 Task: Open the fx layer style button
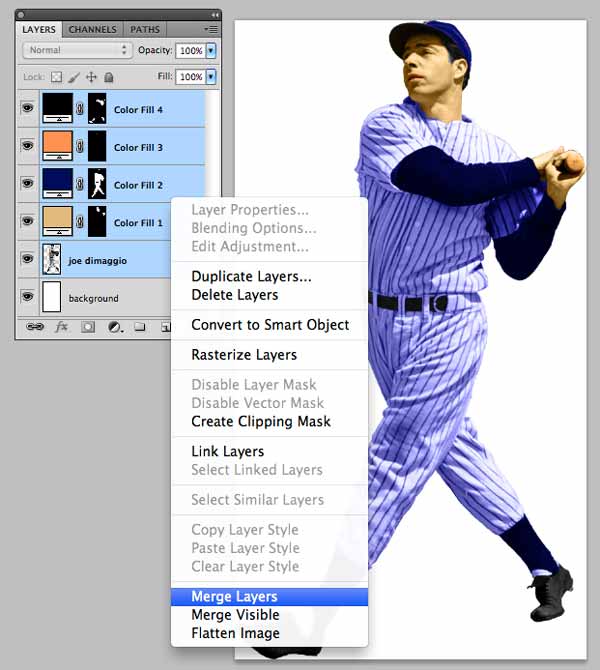pyautogui.click(x=61, y=326)
